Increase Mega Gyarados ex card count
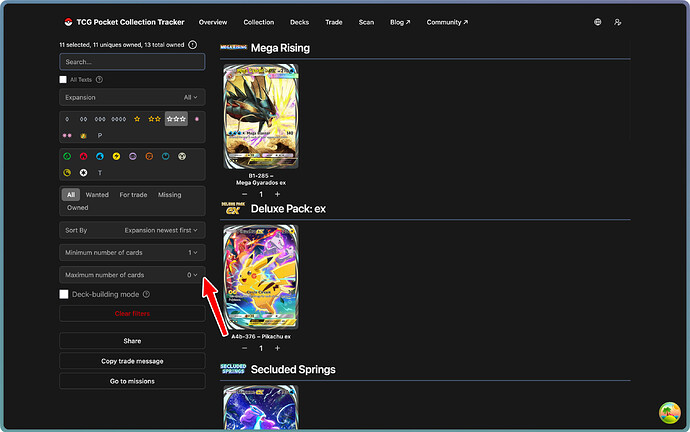 click(x=277, y=194)
